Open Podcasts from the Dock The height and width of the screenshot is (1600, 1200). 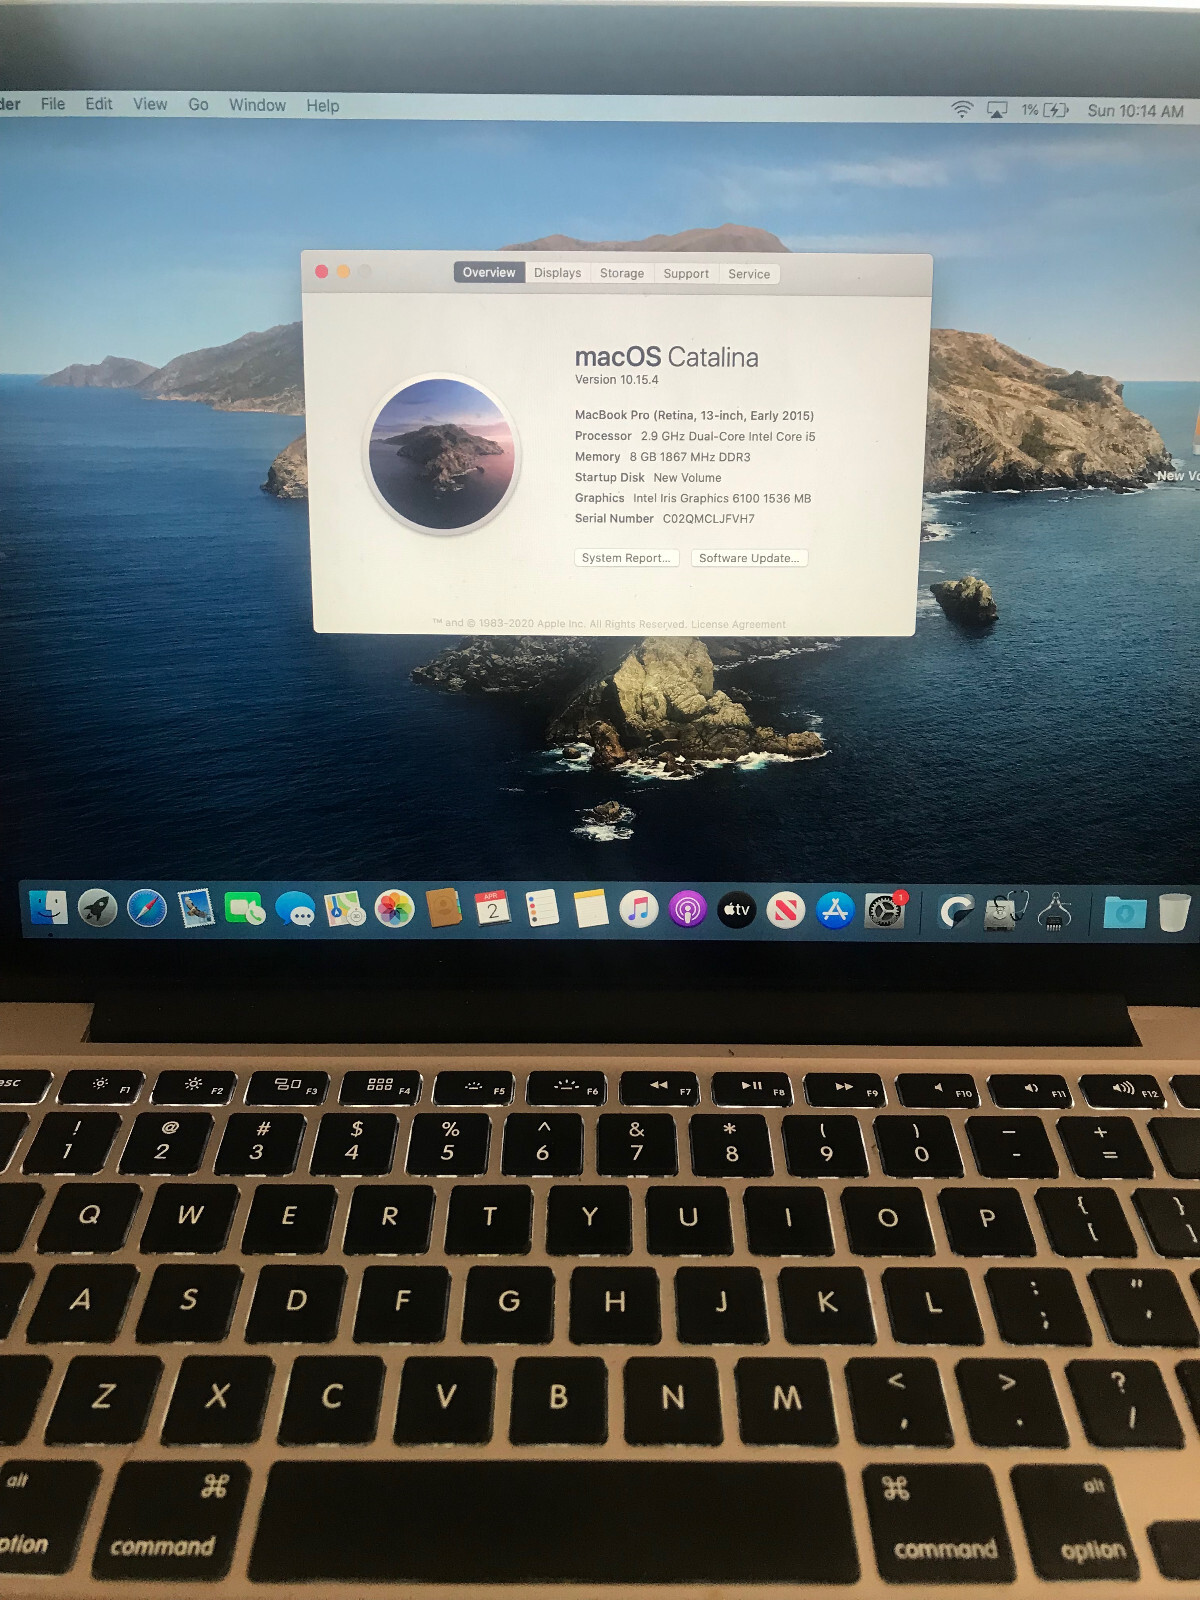click(688, 910)
